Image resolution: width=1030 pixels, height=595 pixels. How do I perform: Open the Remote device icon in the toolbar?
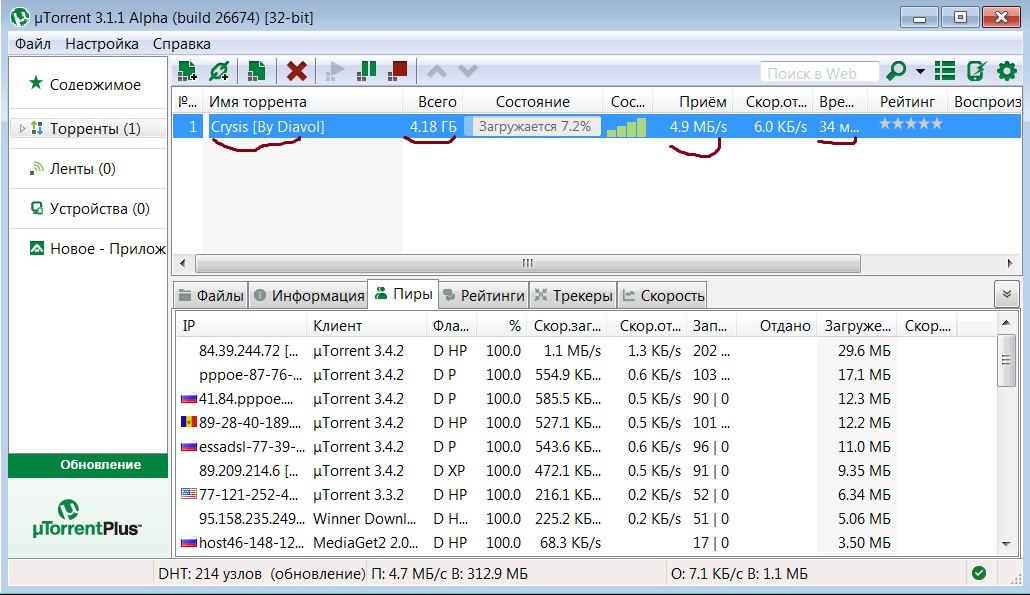[976, 71]
